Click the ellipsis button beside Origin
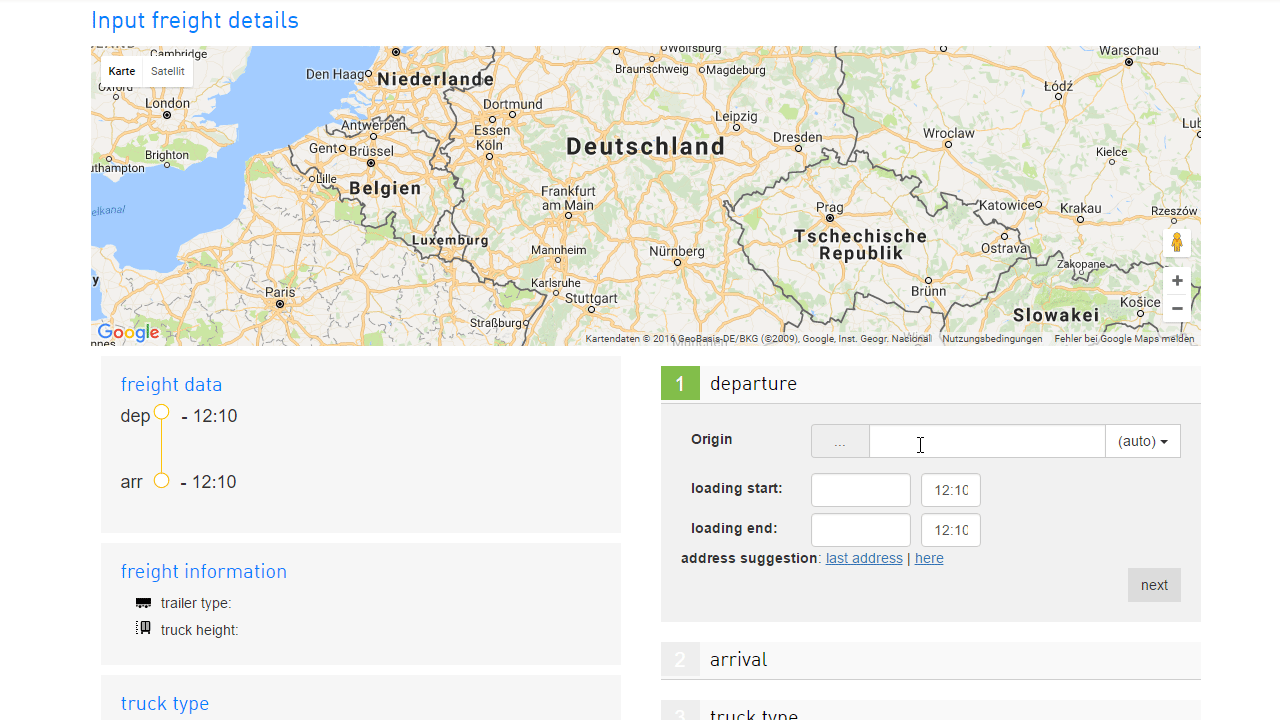 pyautogui.click(x=840, y=441)
